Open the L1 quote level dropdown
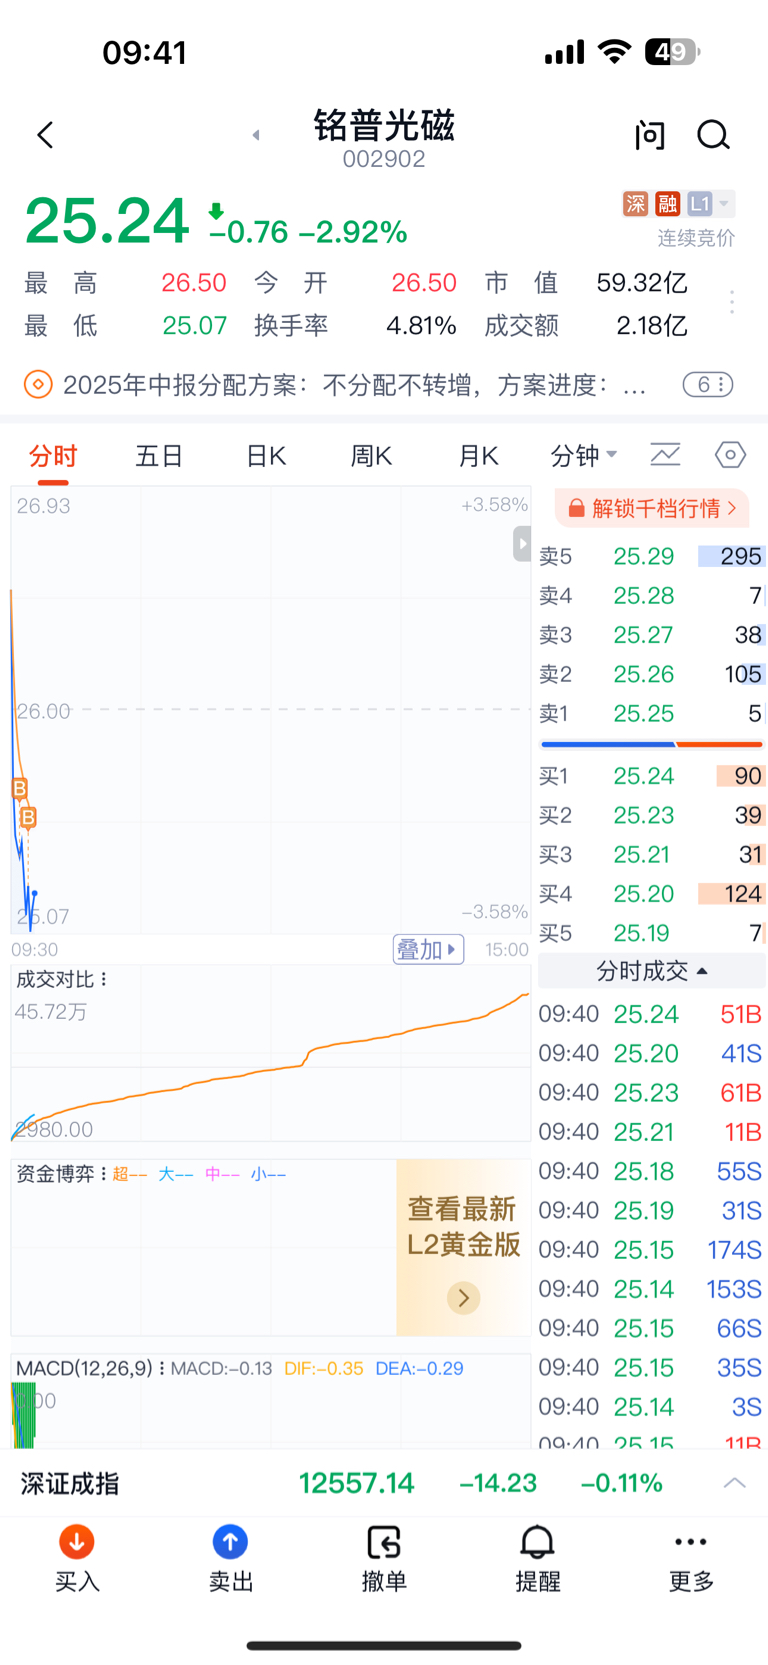 tap(710, 204)
